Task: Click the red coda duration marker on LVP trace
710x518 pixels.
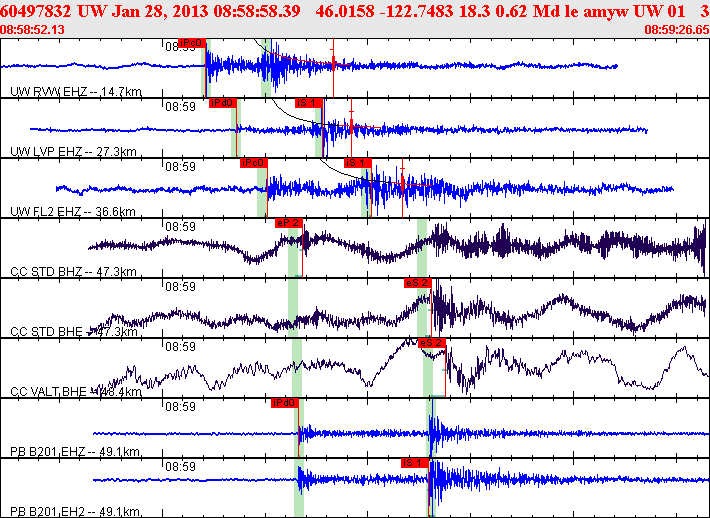Action: (x=351, y=128)
